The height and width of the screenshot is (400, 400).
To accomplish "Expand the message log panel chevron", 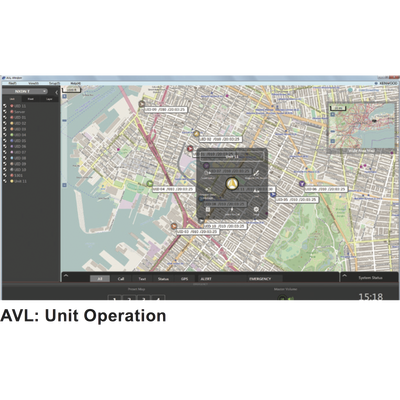I will (66, 276).
